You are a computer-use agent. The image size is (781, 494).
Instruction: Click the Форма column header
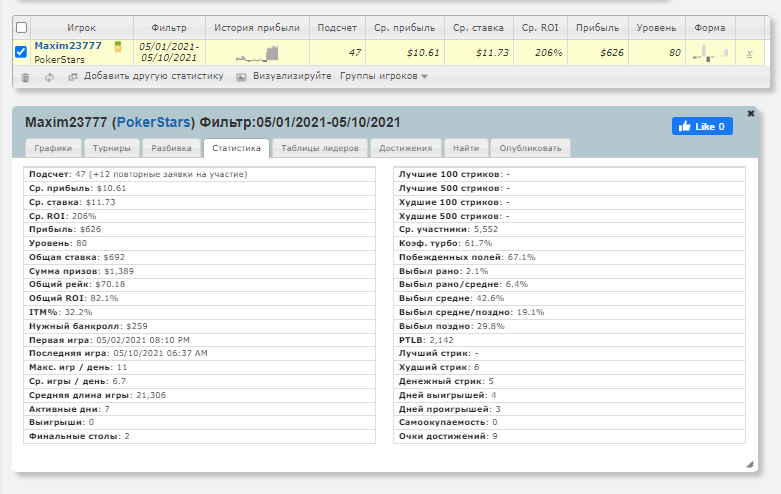[710, 28]
